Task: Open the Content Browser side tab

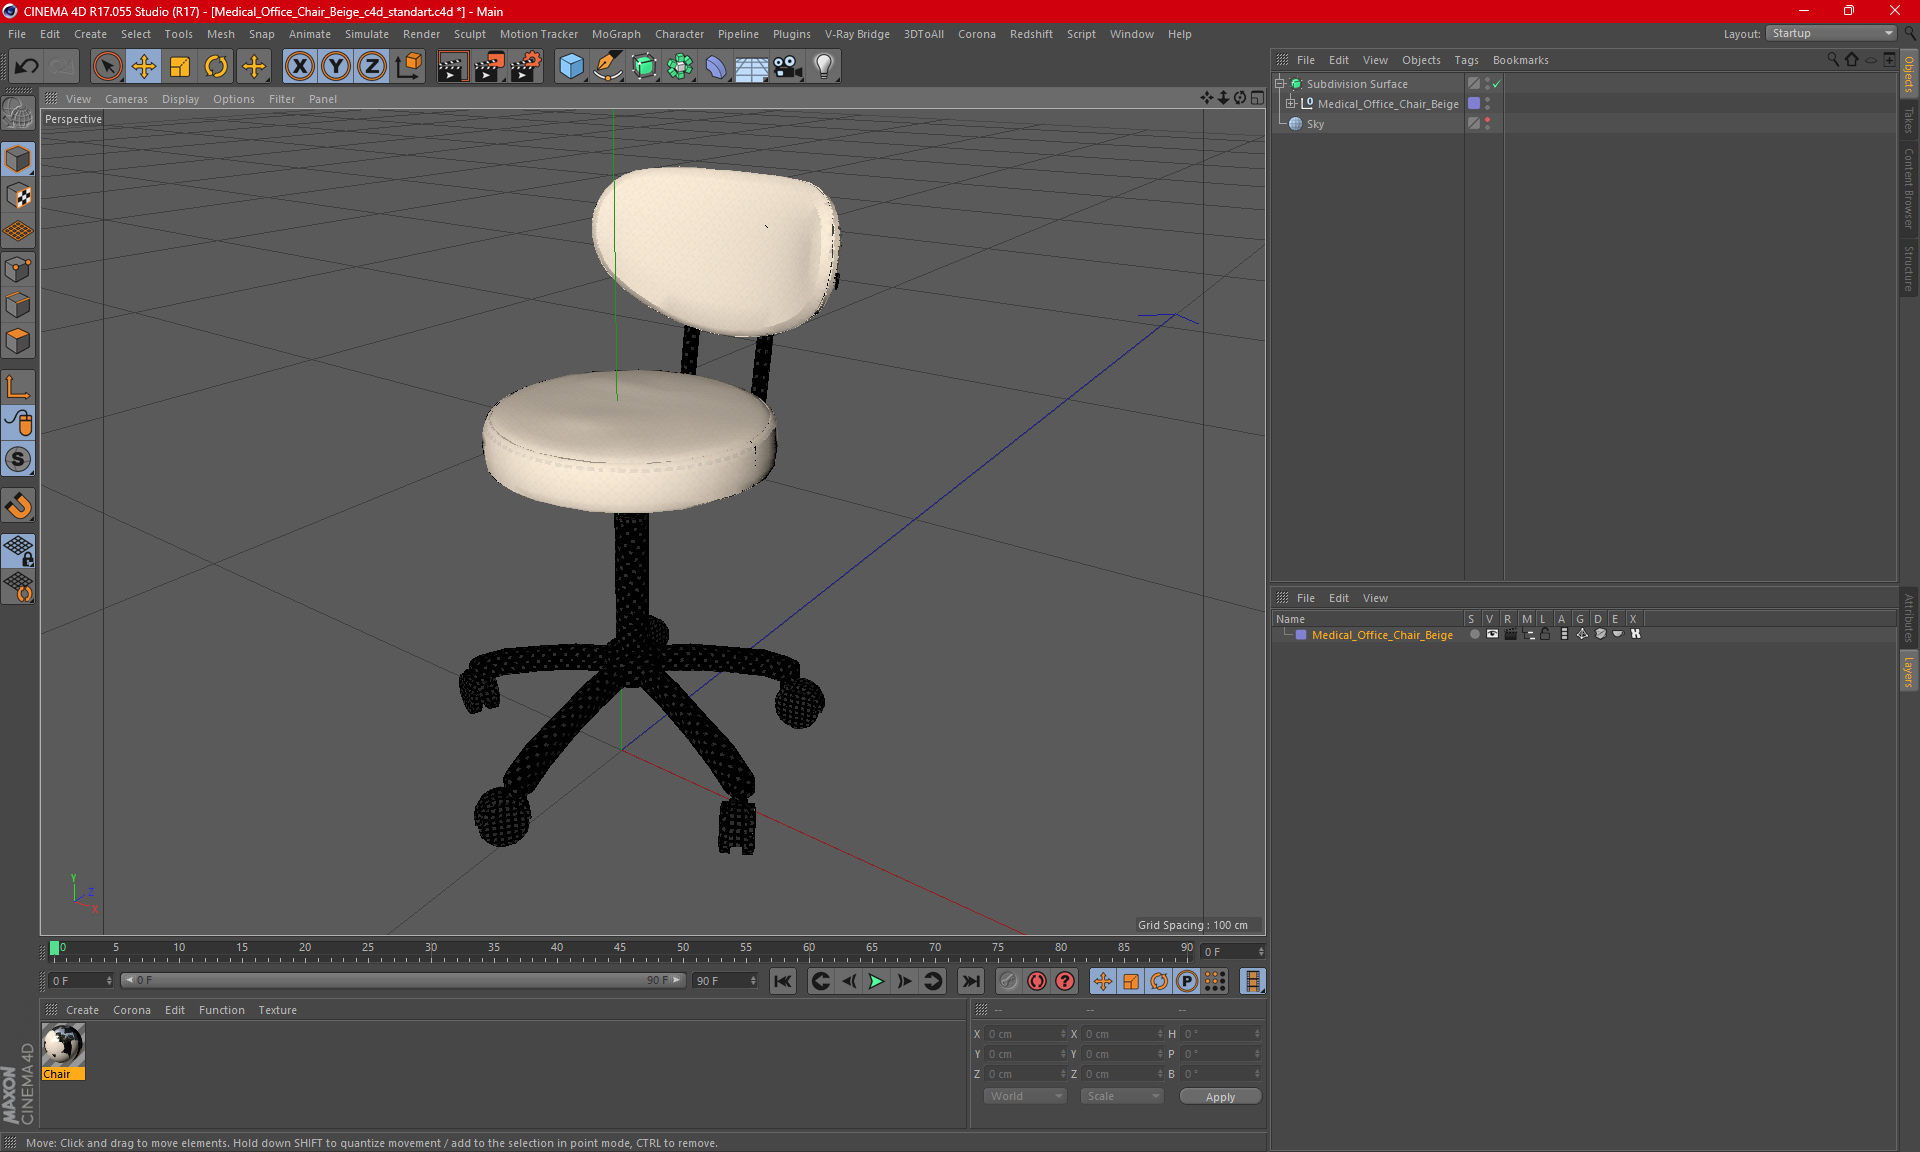Action: pyautogui.click(x=1908, y=188)
